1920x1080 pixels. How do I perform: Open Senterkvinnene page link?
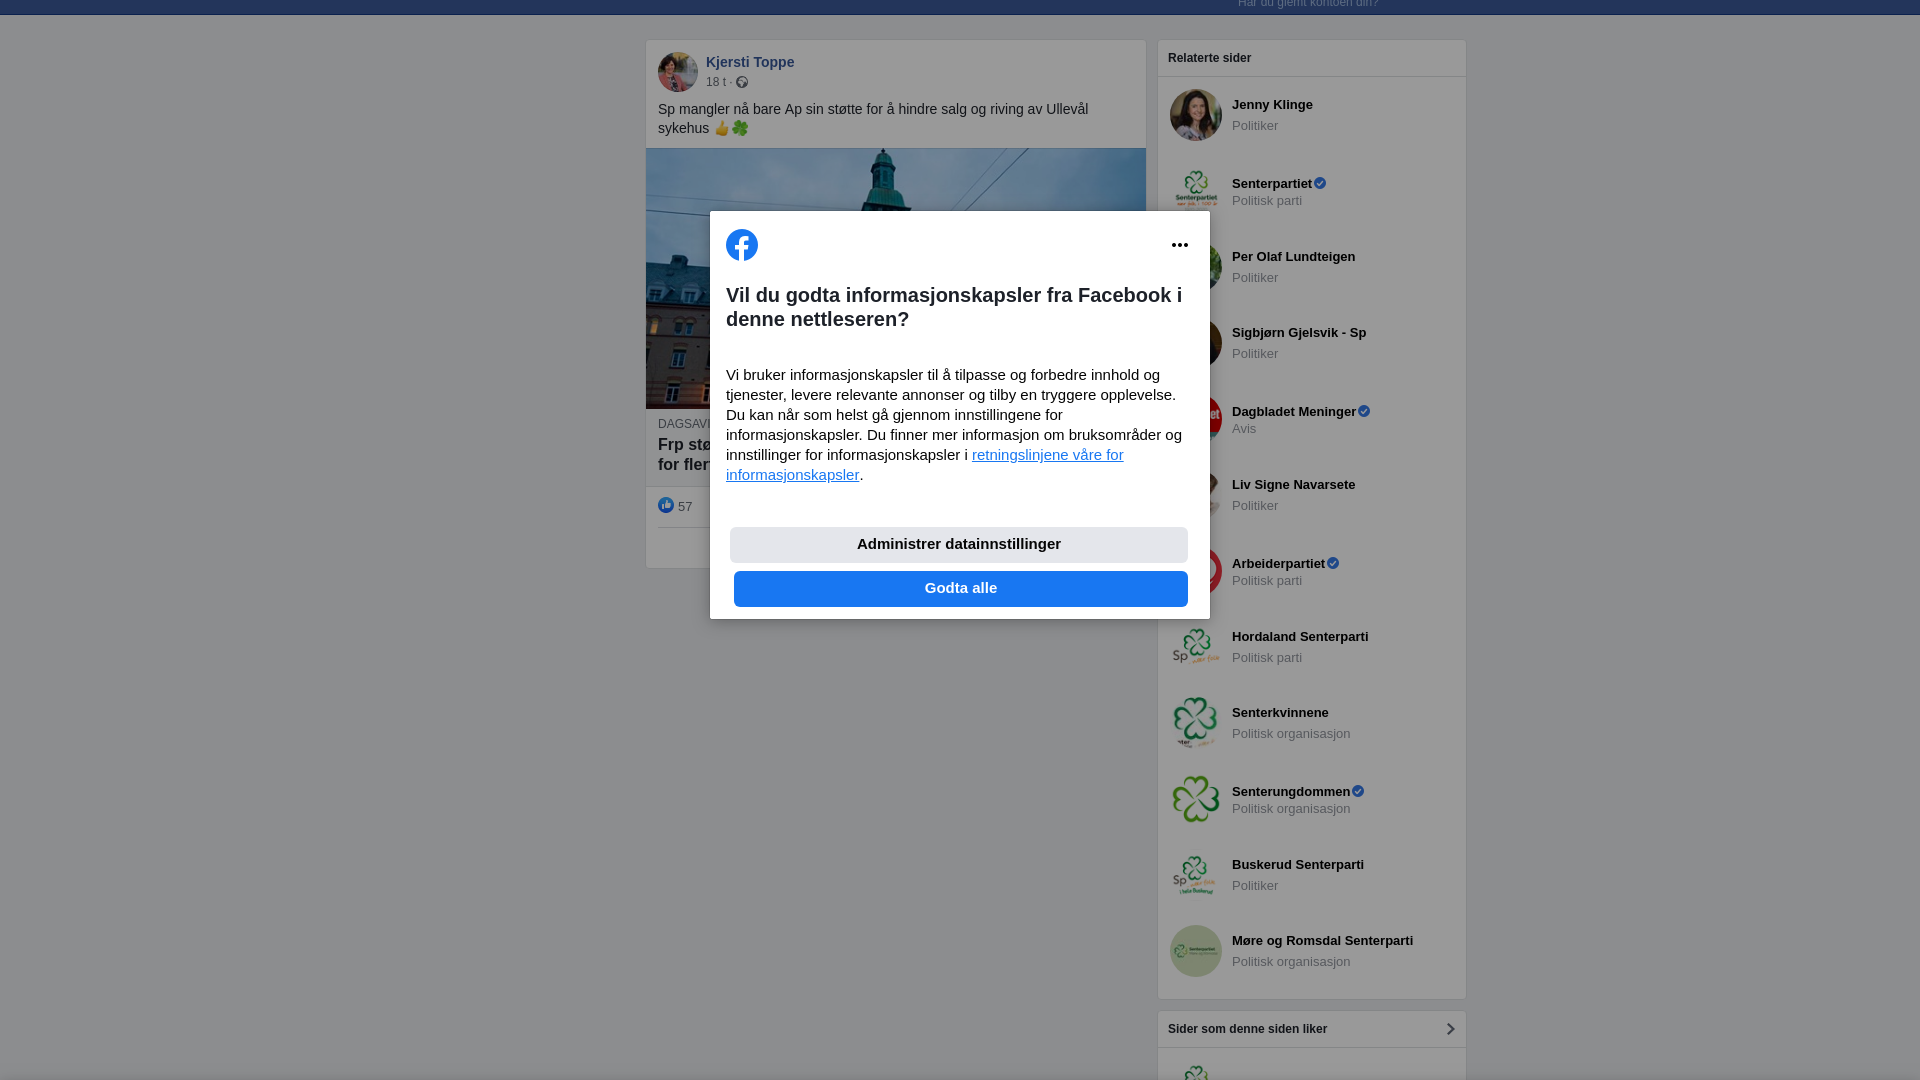1280,713
